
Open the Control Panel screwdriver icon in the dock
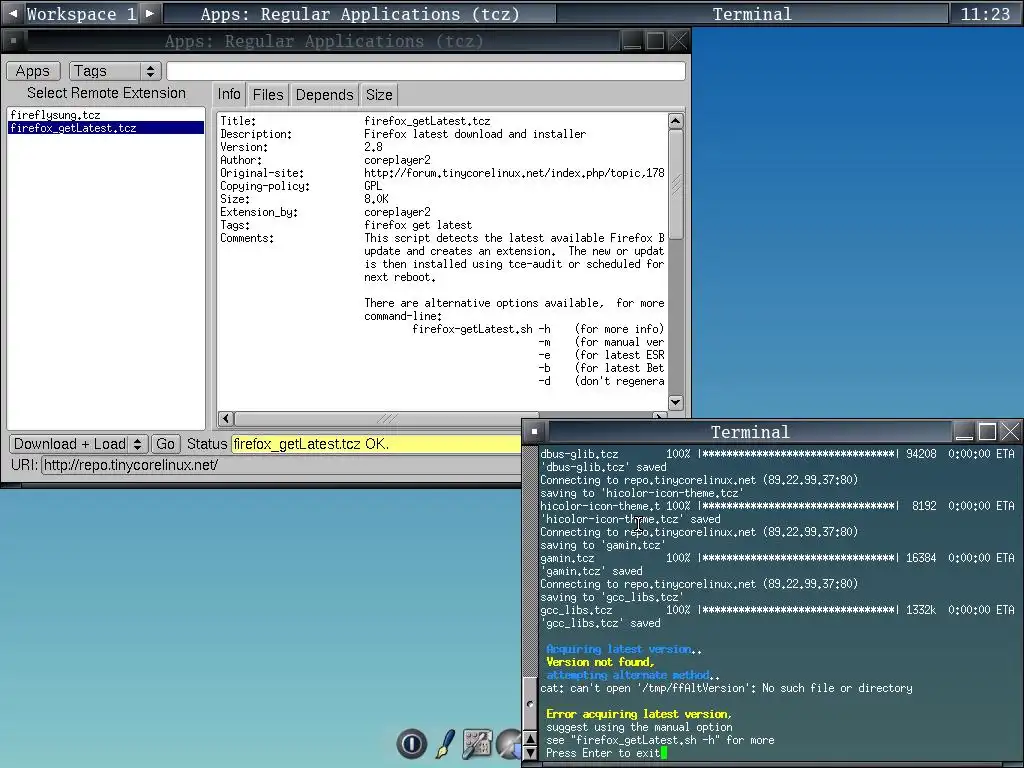click(477, 743)
